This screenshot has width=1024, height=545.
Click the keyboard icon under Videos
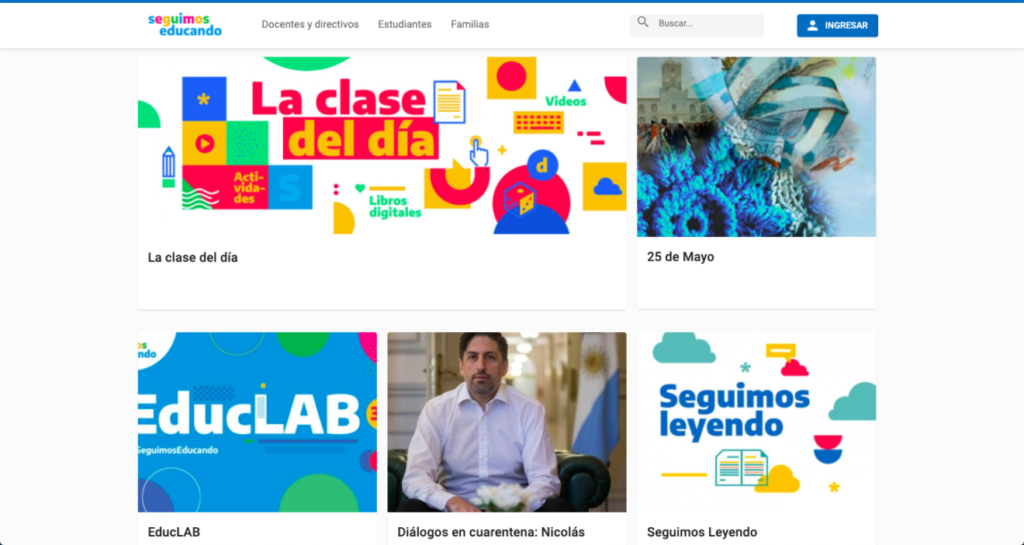coord(539,122)
